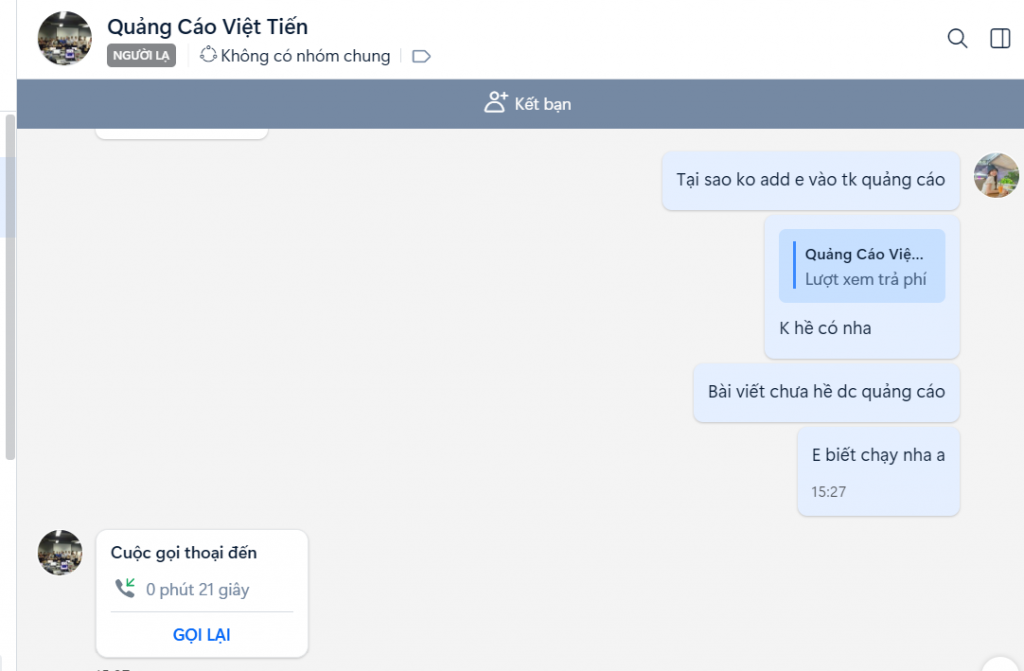Click the add friend person icon
This screenshot has height=671, width=1024.
pos(496,103)
